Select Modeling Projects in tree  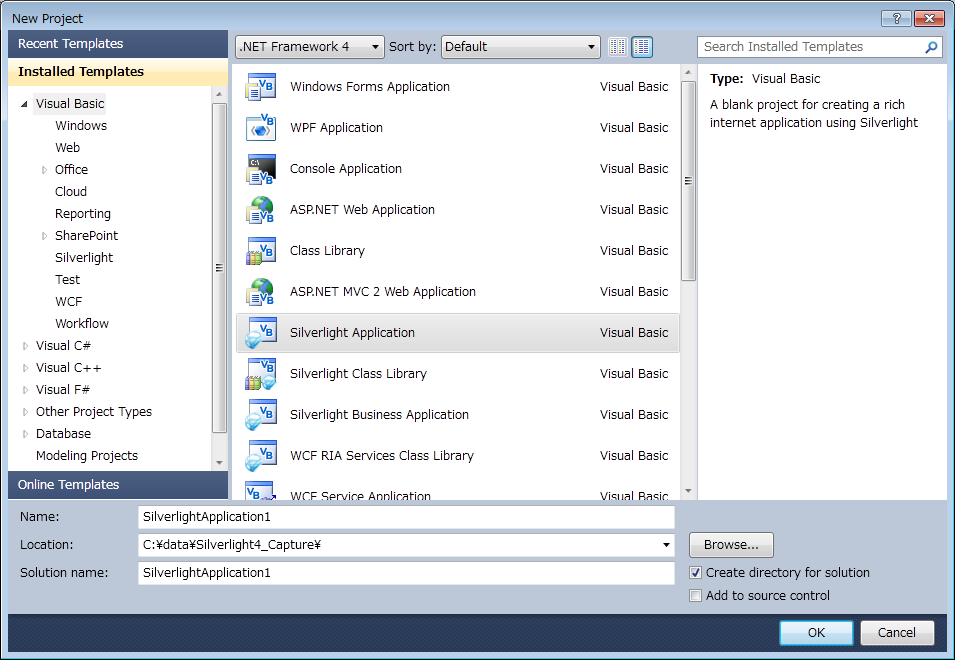pos(86,456)
